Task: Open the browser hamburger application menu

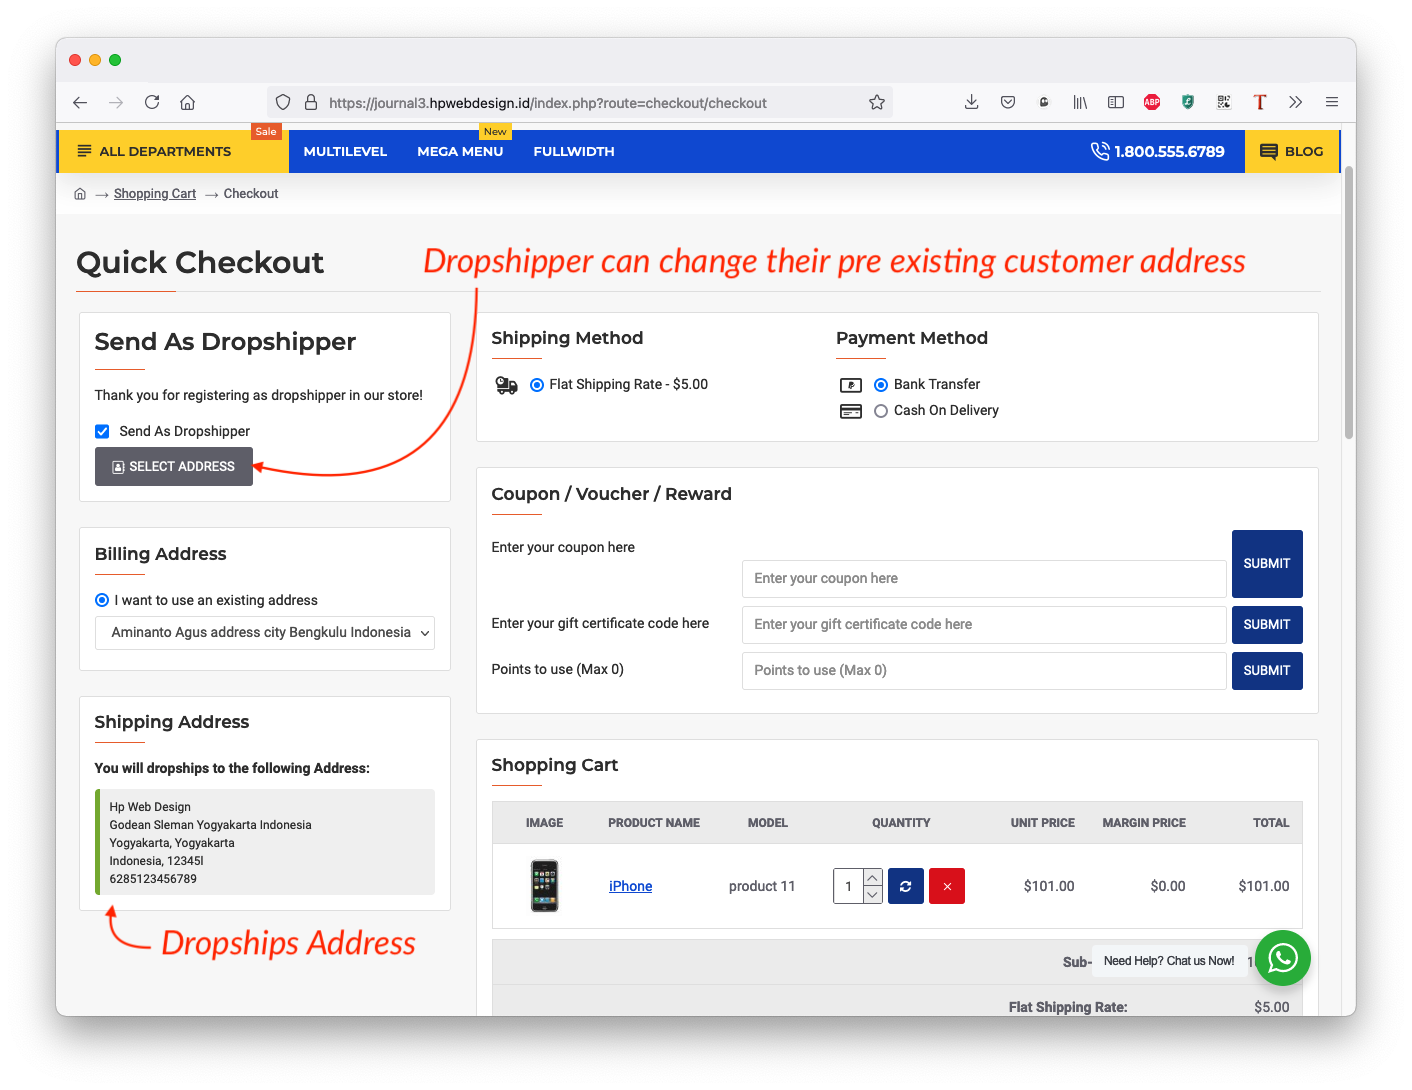Action: (1332, 102)
